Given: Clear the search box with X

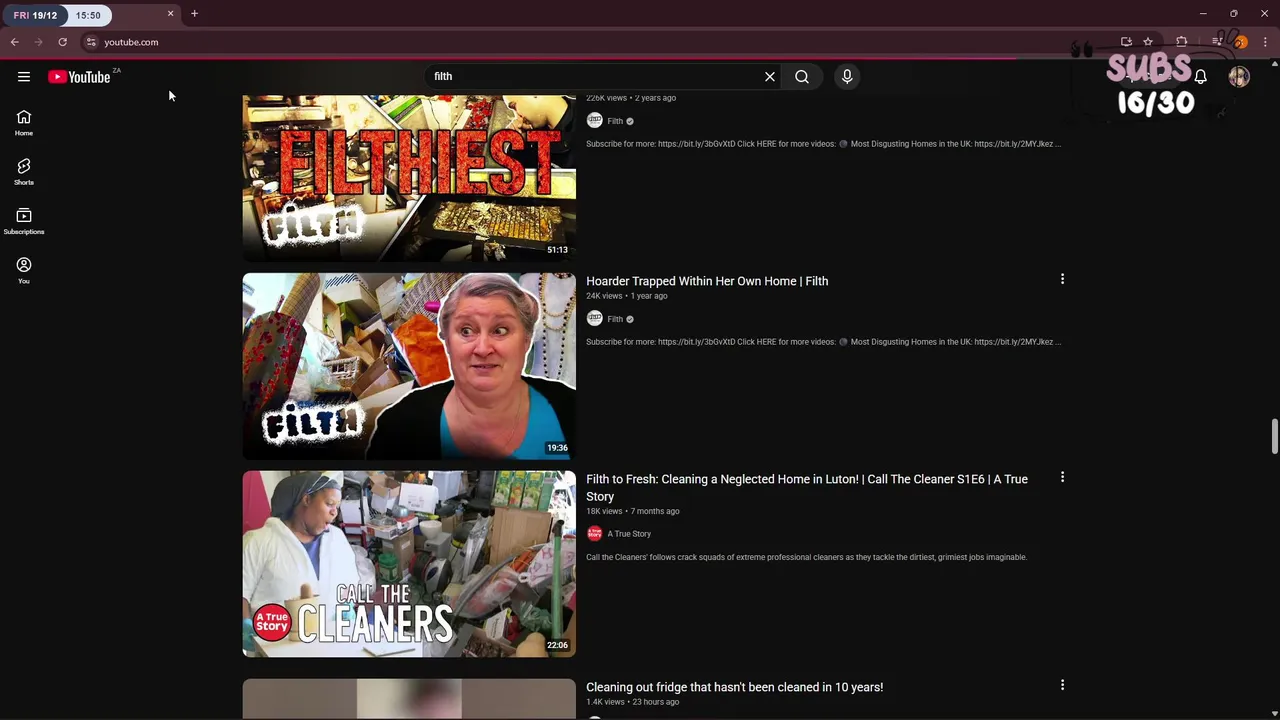Looking at the screenshot, I should (770, 77).
